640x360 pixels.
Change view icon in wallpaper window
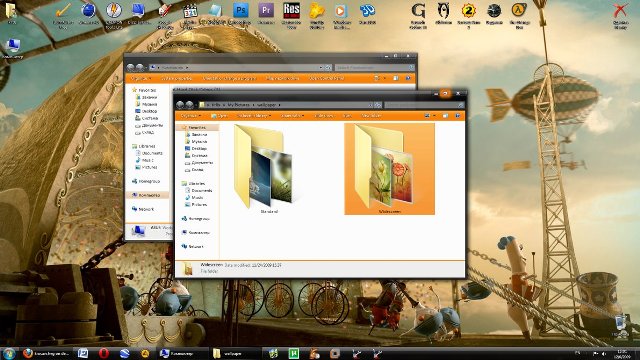click(427, 116)
